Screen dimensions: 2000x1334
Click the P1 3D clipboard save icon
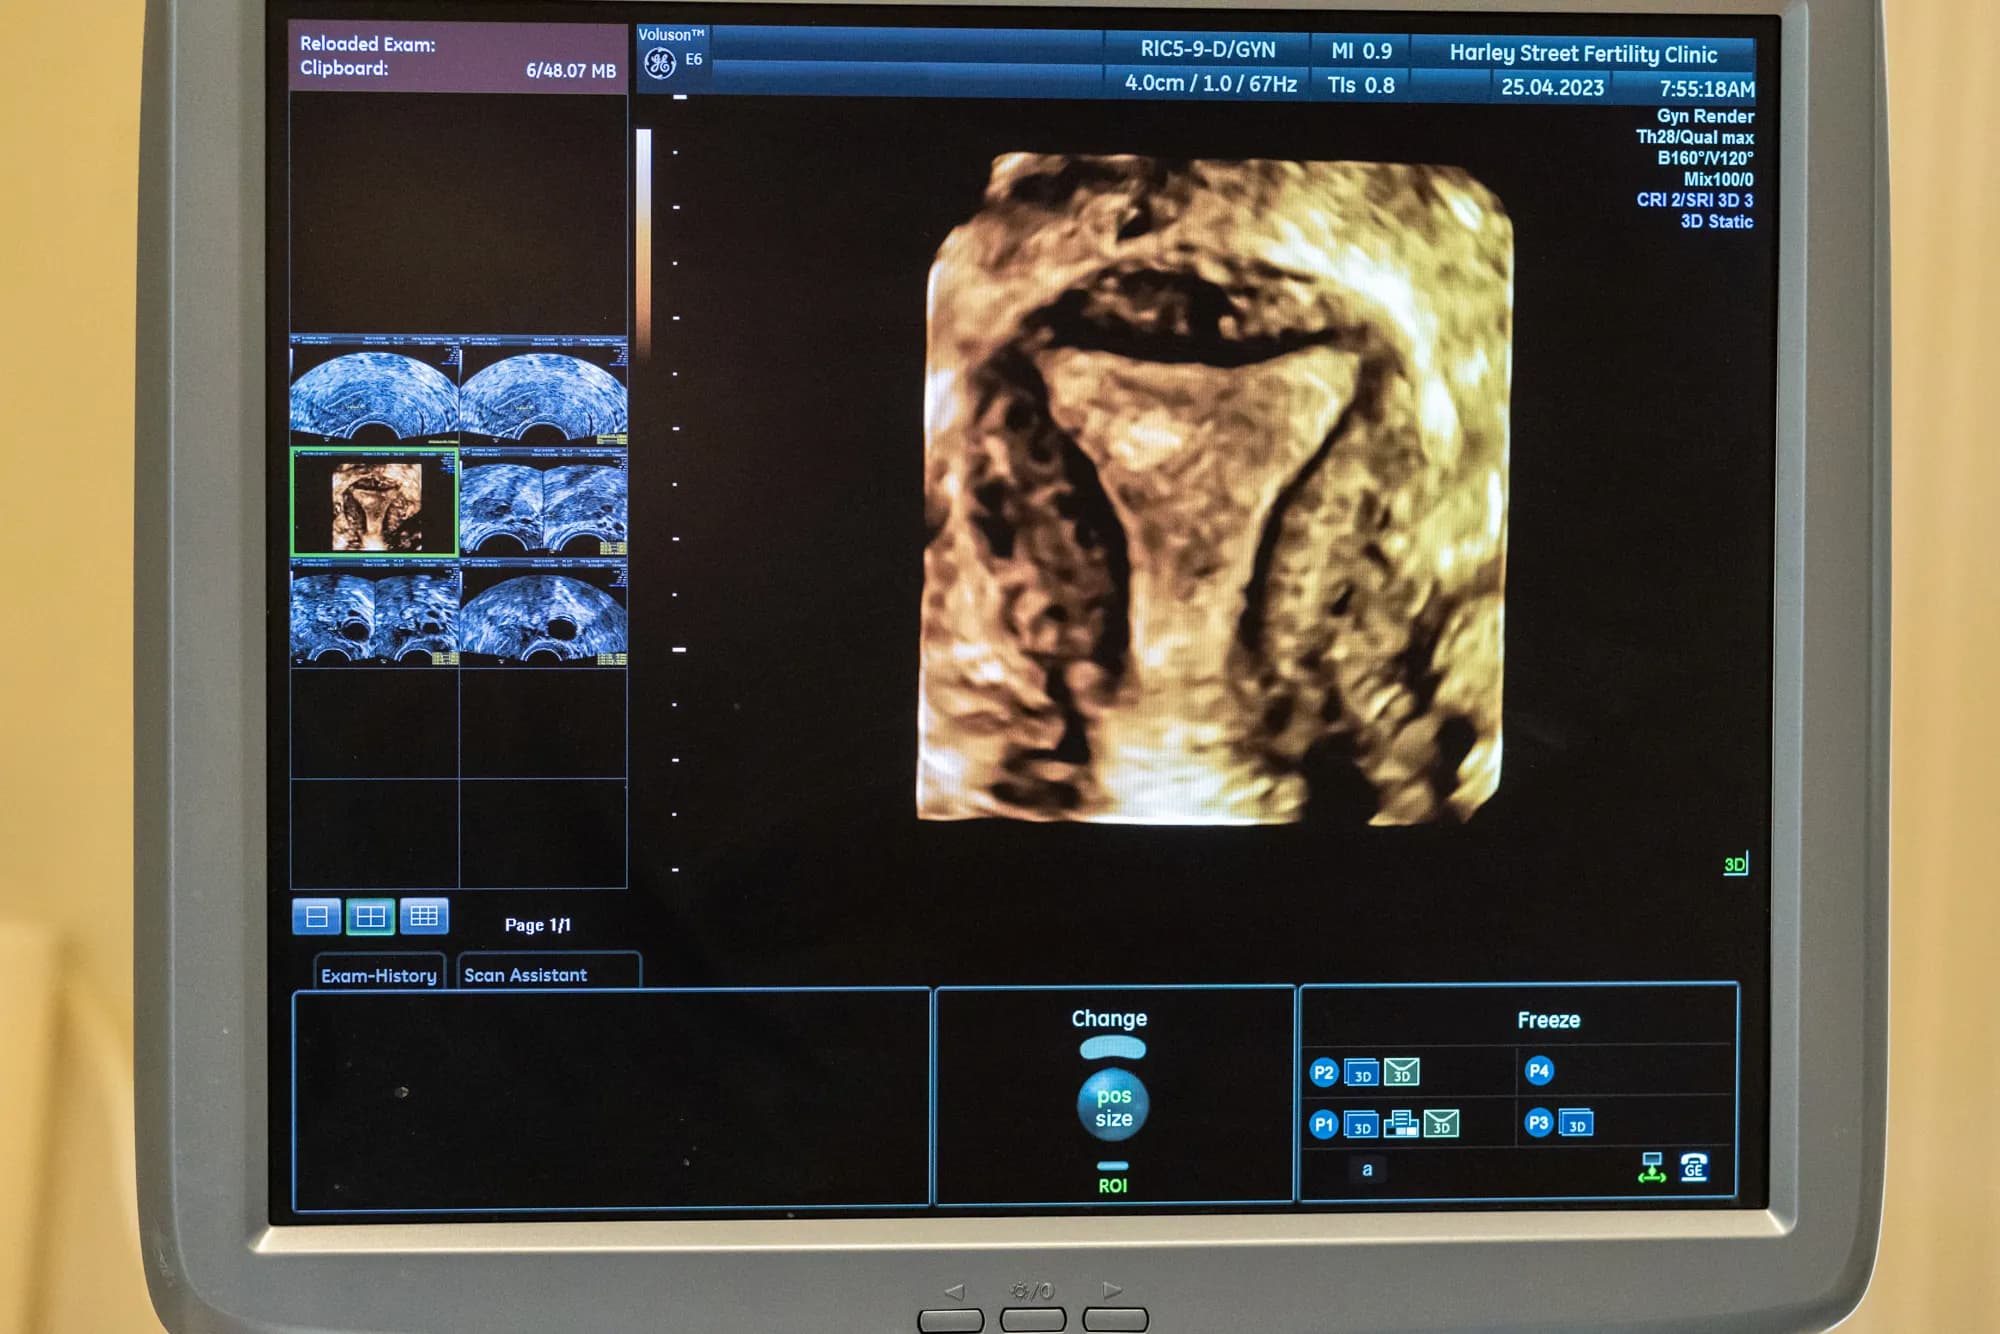point(1360,1124)
